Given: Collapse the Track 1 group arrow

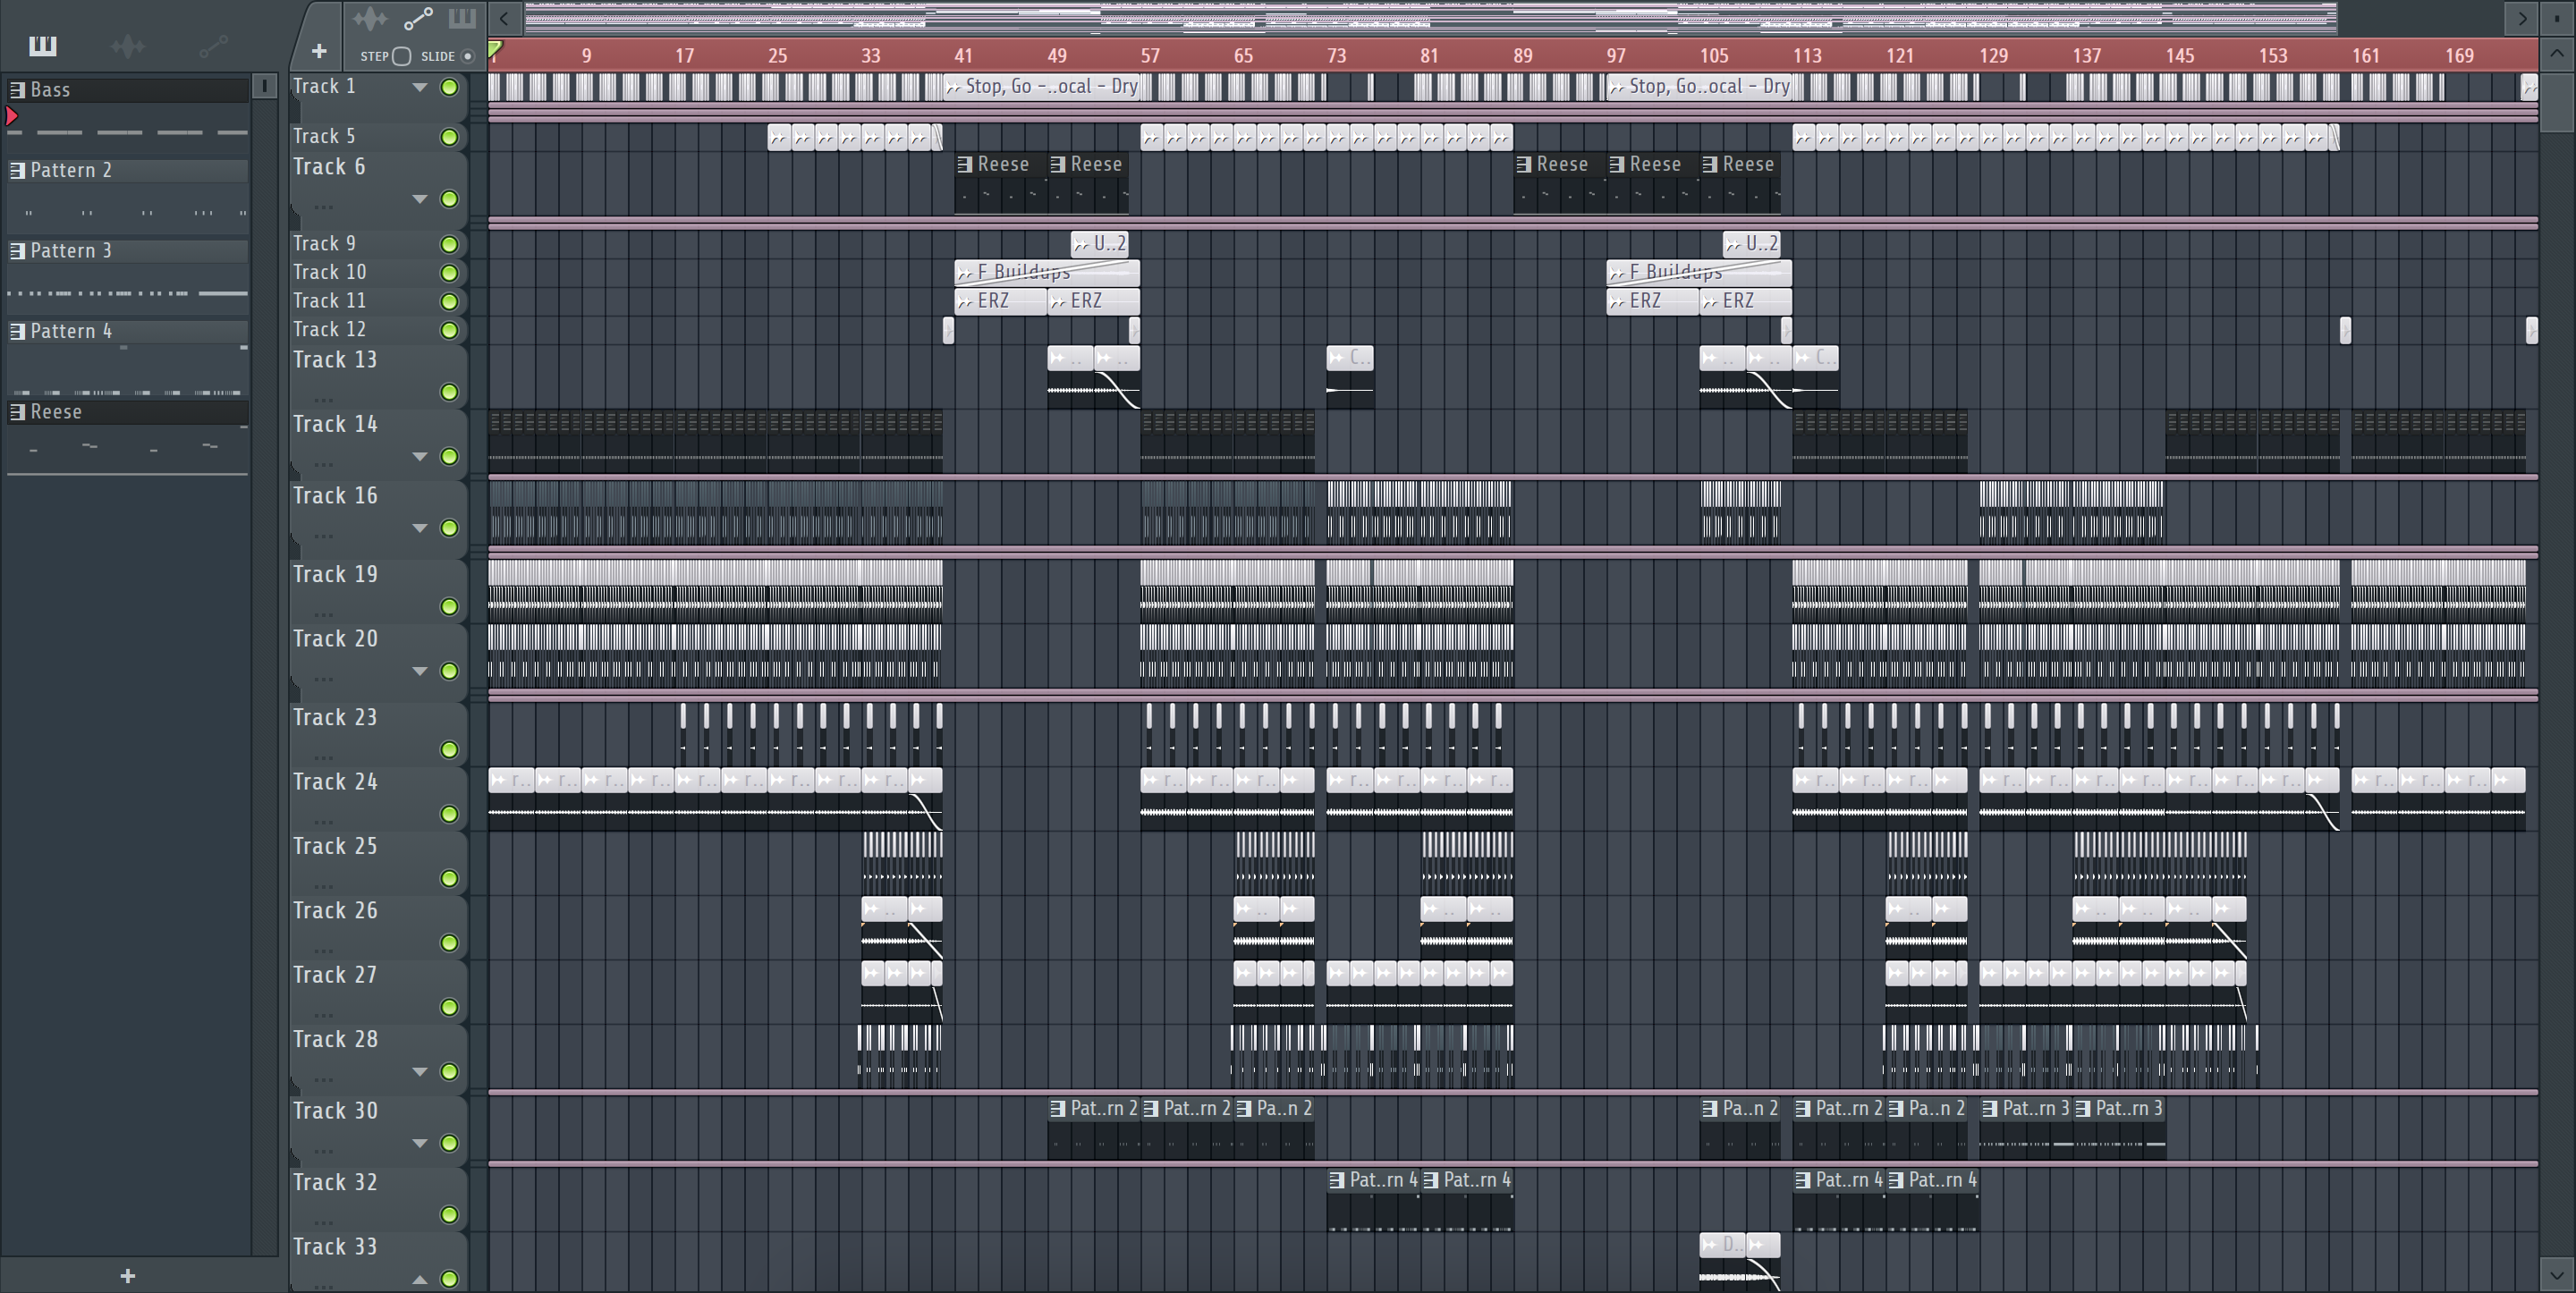Looking at the screenshot, I should pos(420,87).
